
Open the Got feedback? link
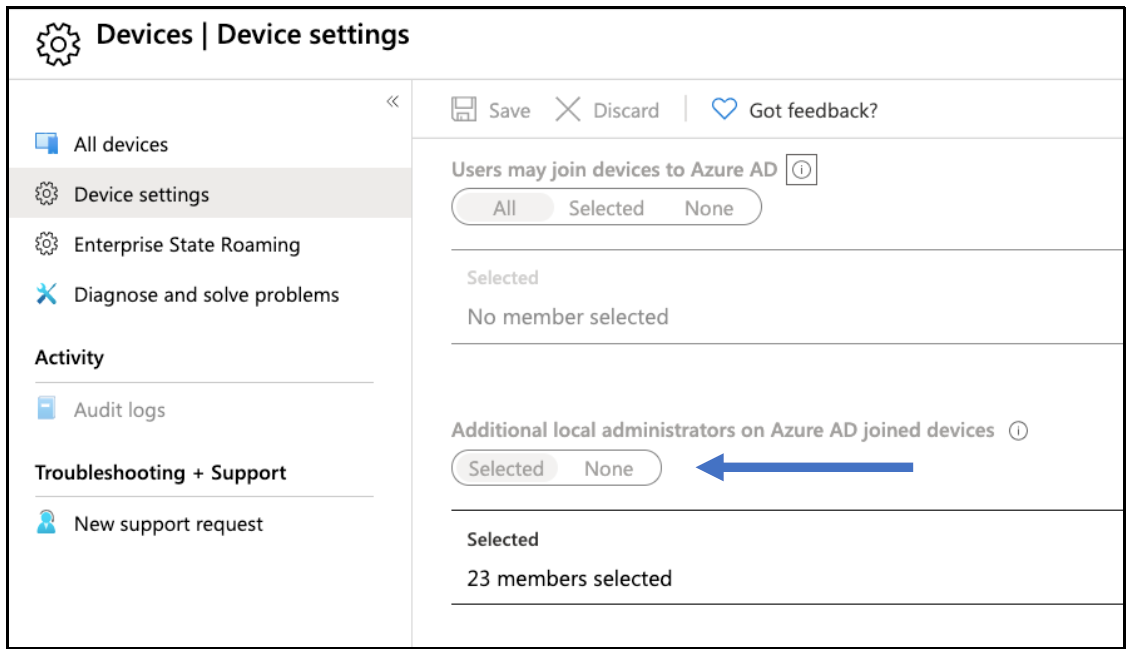click(814, 110)
